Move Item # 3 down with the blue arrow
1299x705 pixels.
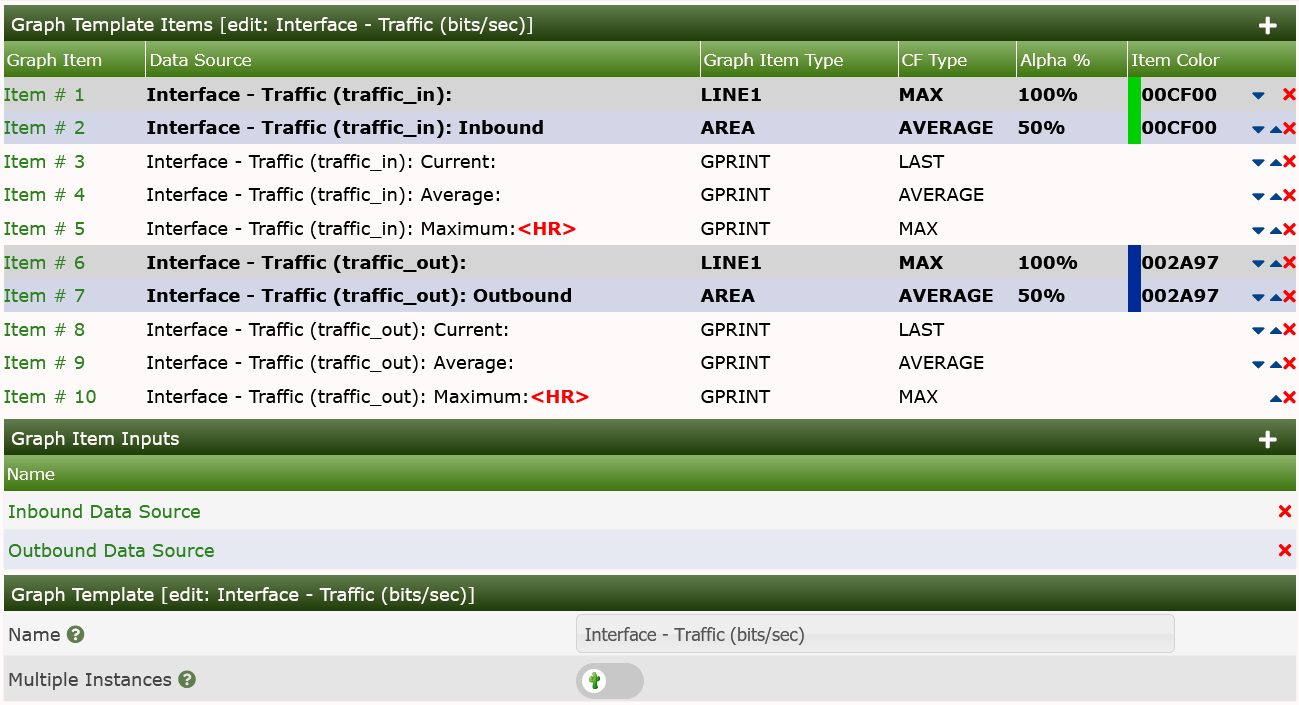coord(1258,161)
